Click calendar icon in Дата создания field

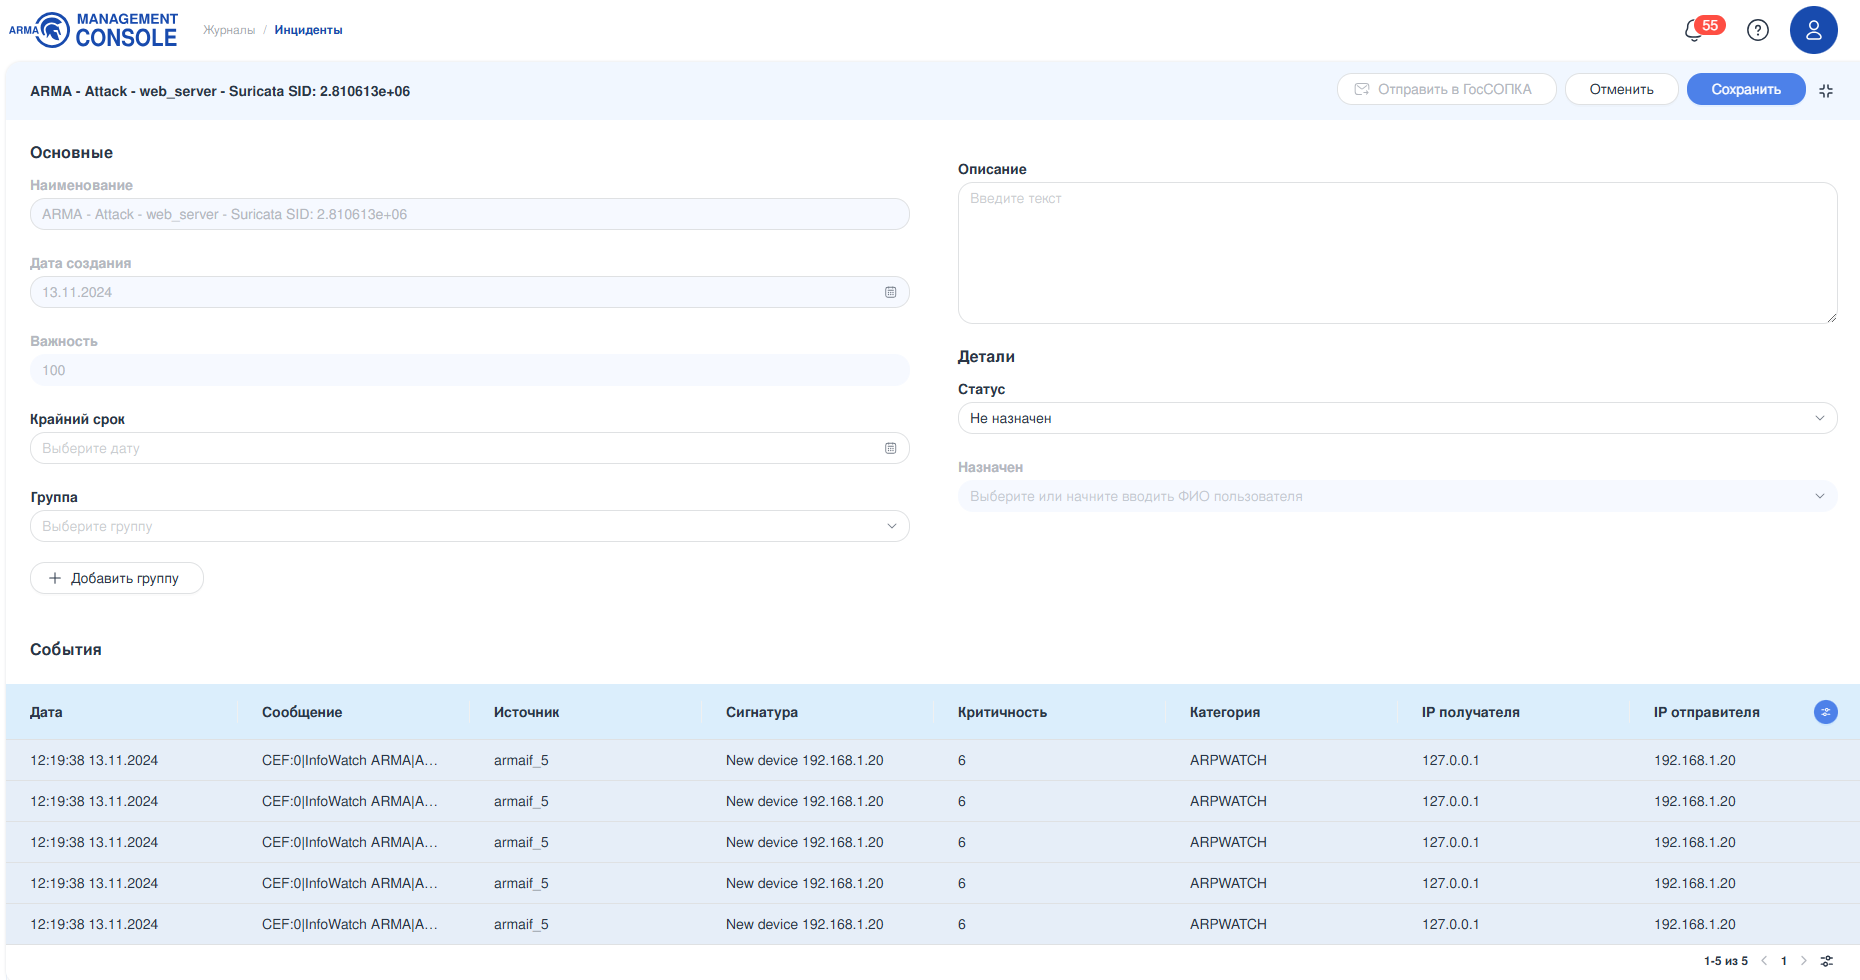(x=890, y=292)
